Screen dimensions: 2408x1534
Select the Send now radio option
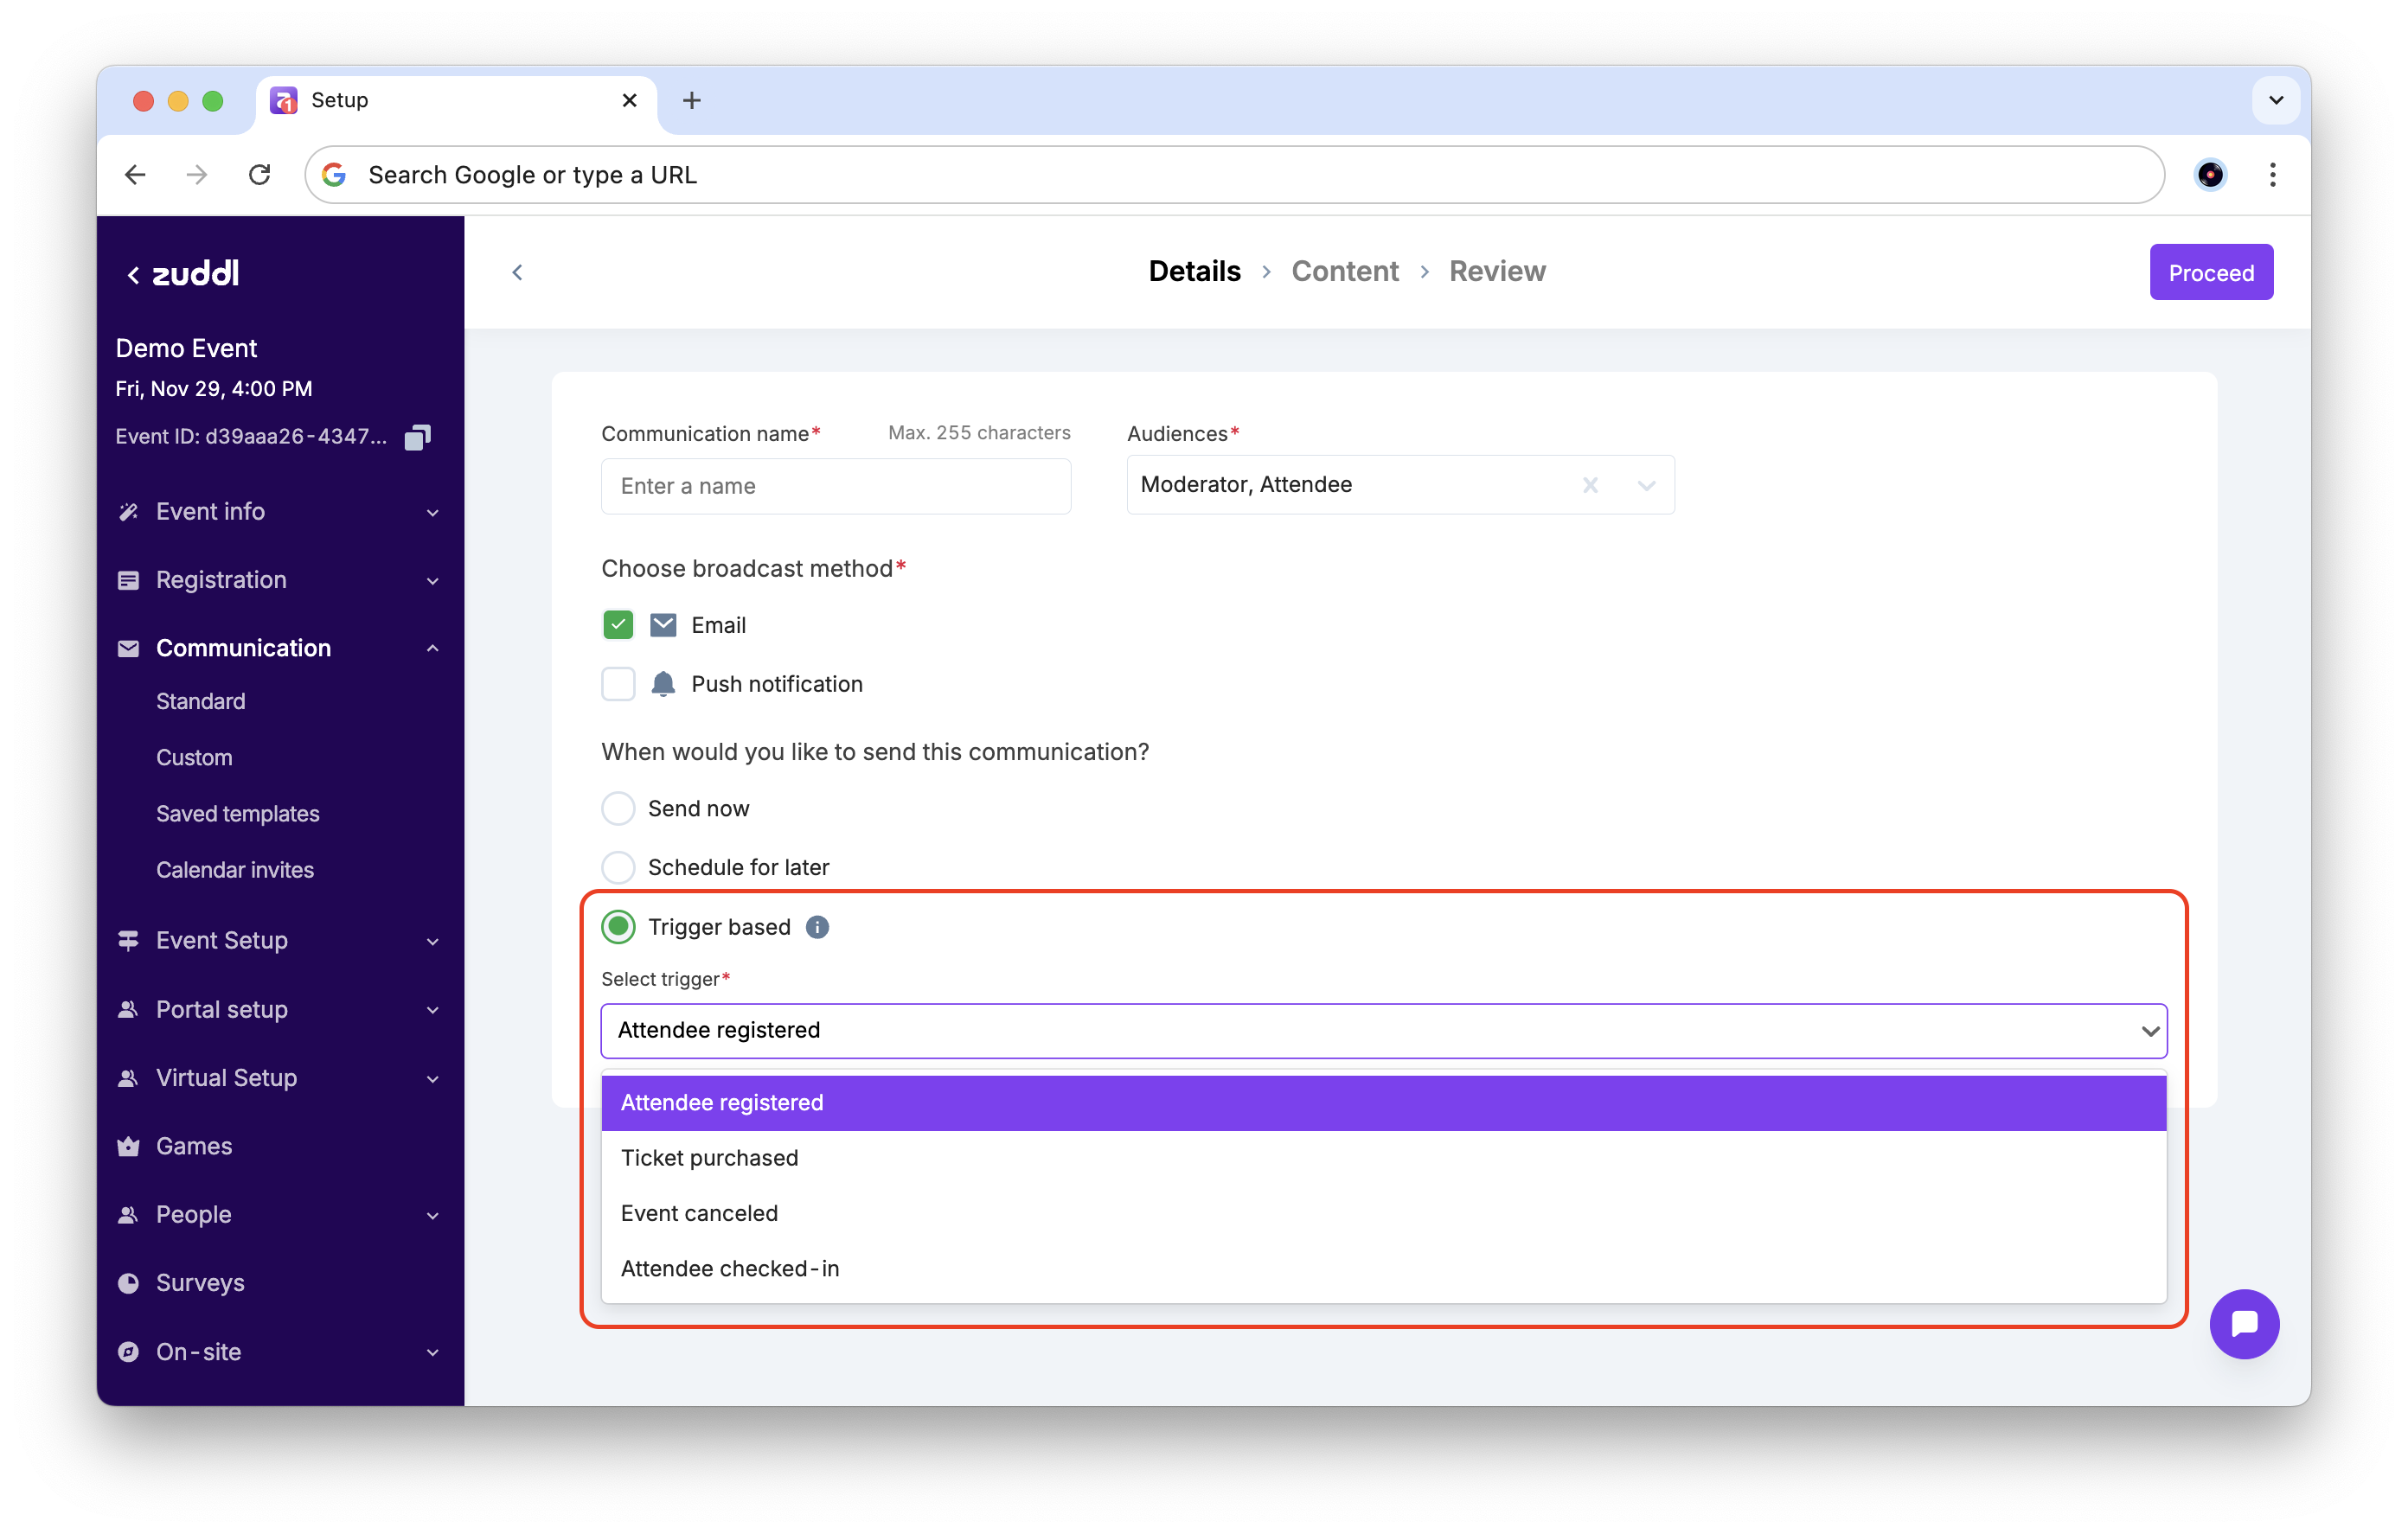tap(618, 808)
